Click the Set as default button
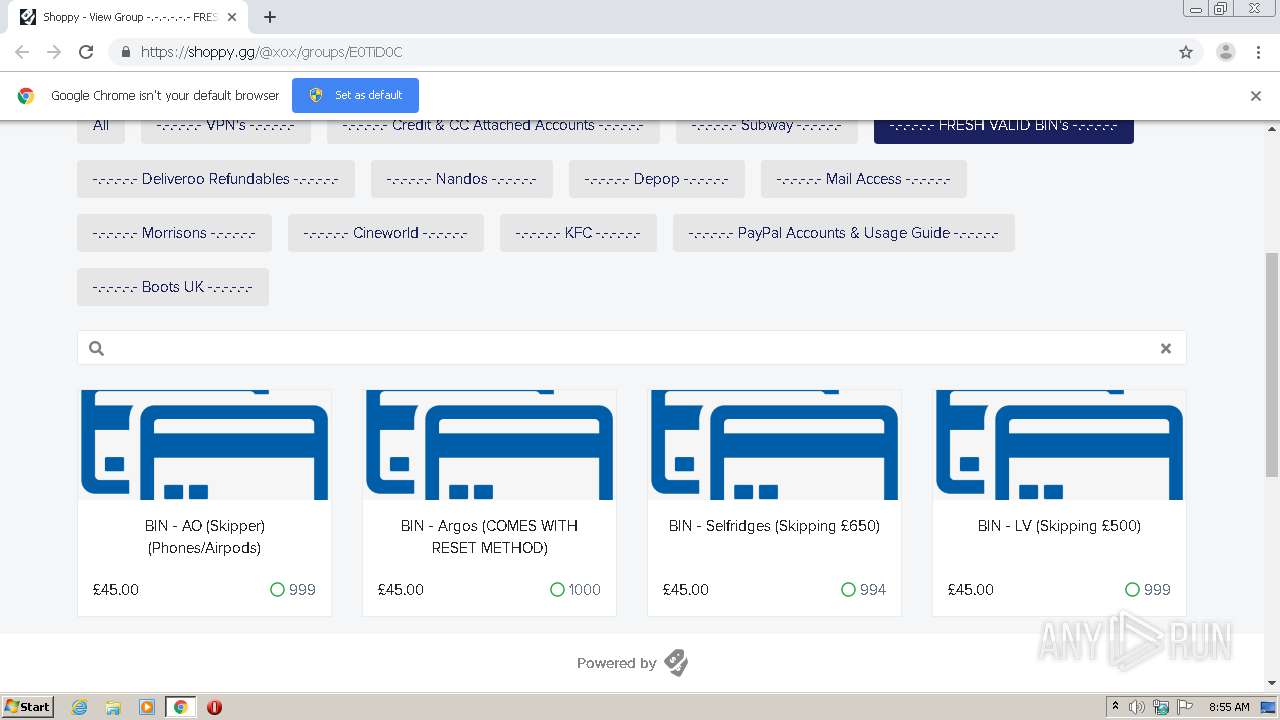This screenshot has height=720, width=1280. click(x=355, y=95)
